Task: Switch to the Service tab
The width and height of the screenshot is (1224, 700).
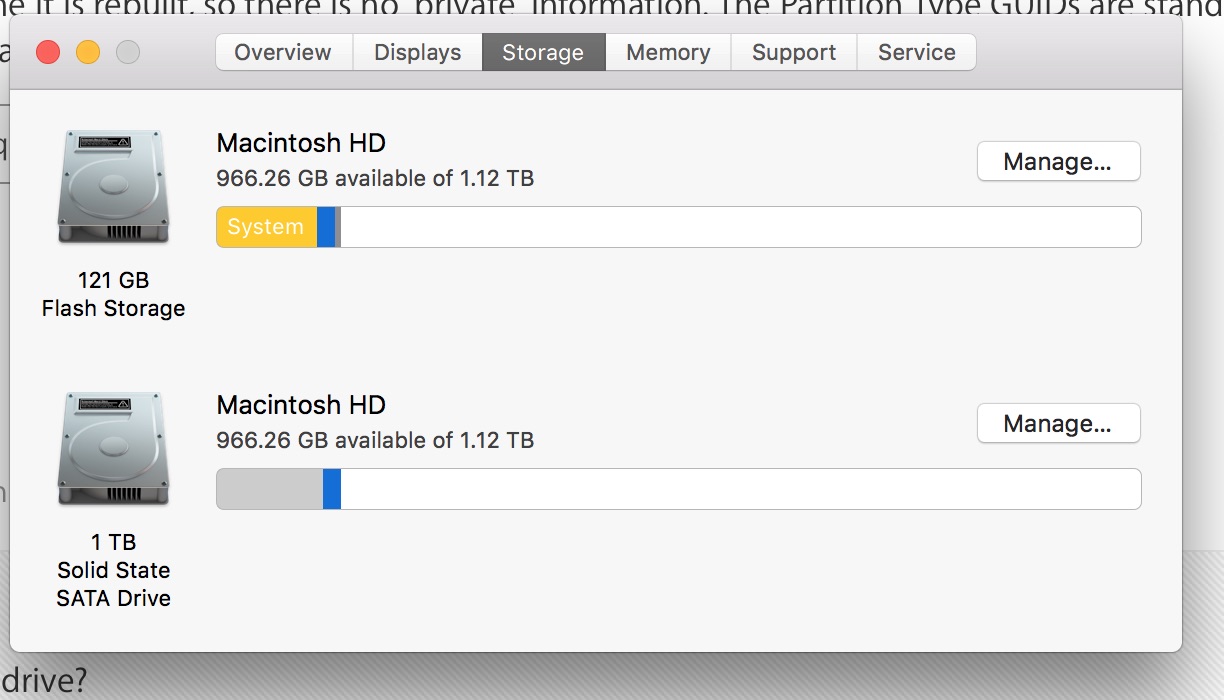Action: point(916,52)
